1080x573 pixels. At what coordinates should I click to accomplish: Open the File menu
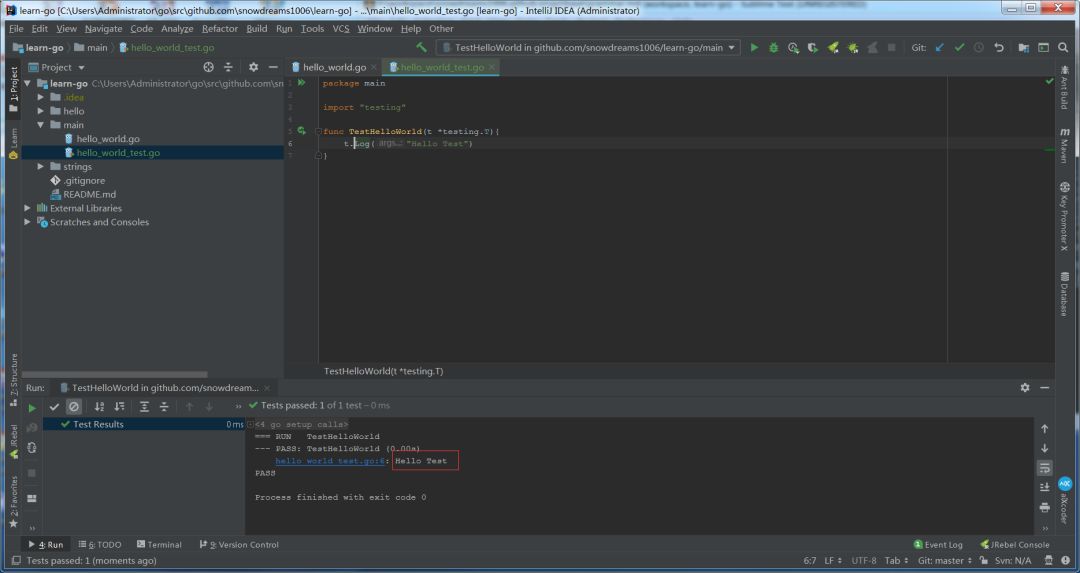point(17,28)
